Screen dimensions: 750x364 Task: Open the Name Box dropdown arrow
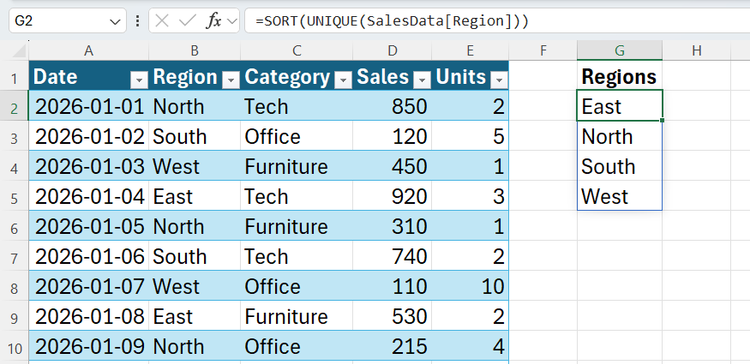pos(114,22)
